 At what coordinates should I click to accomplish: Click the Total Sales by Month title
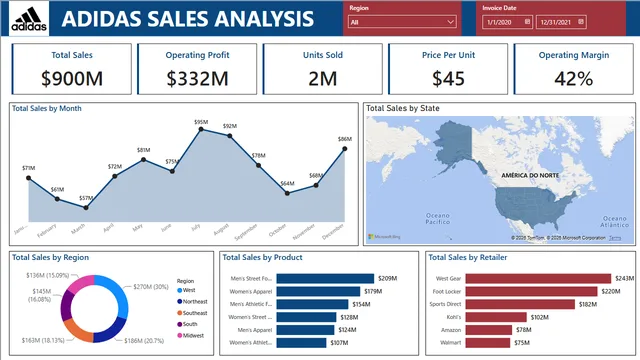[47, 109]
